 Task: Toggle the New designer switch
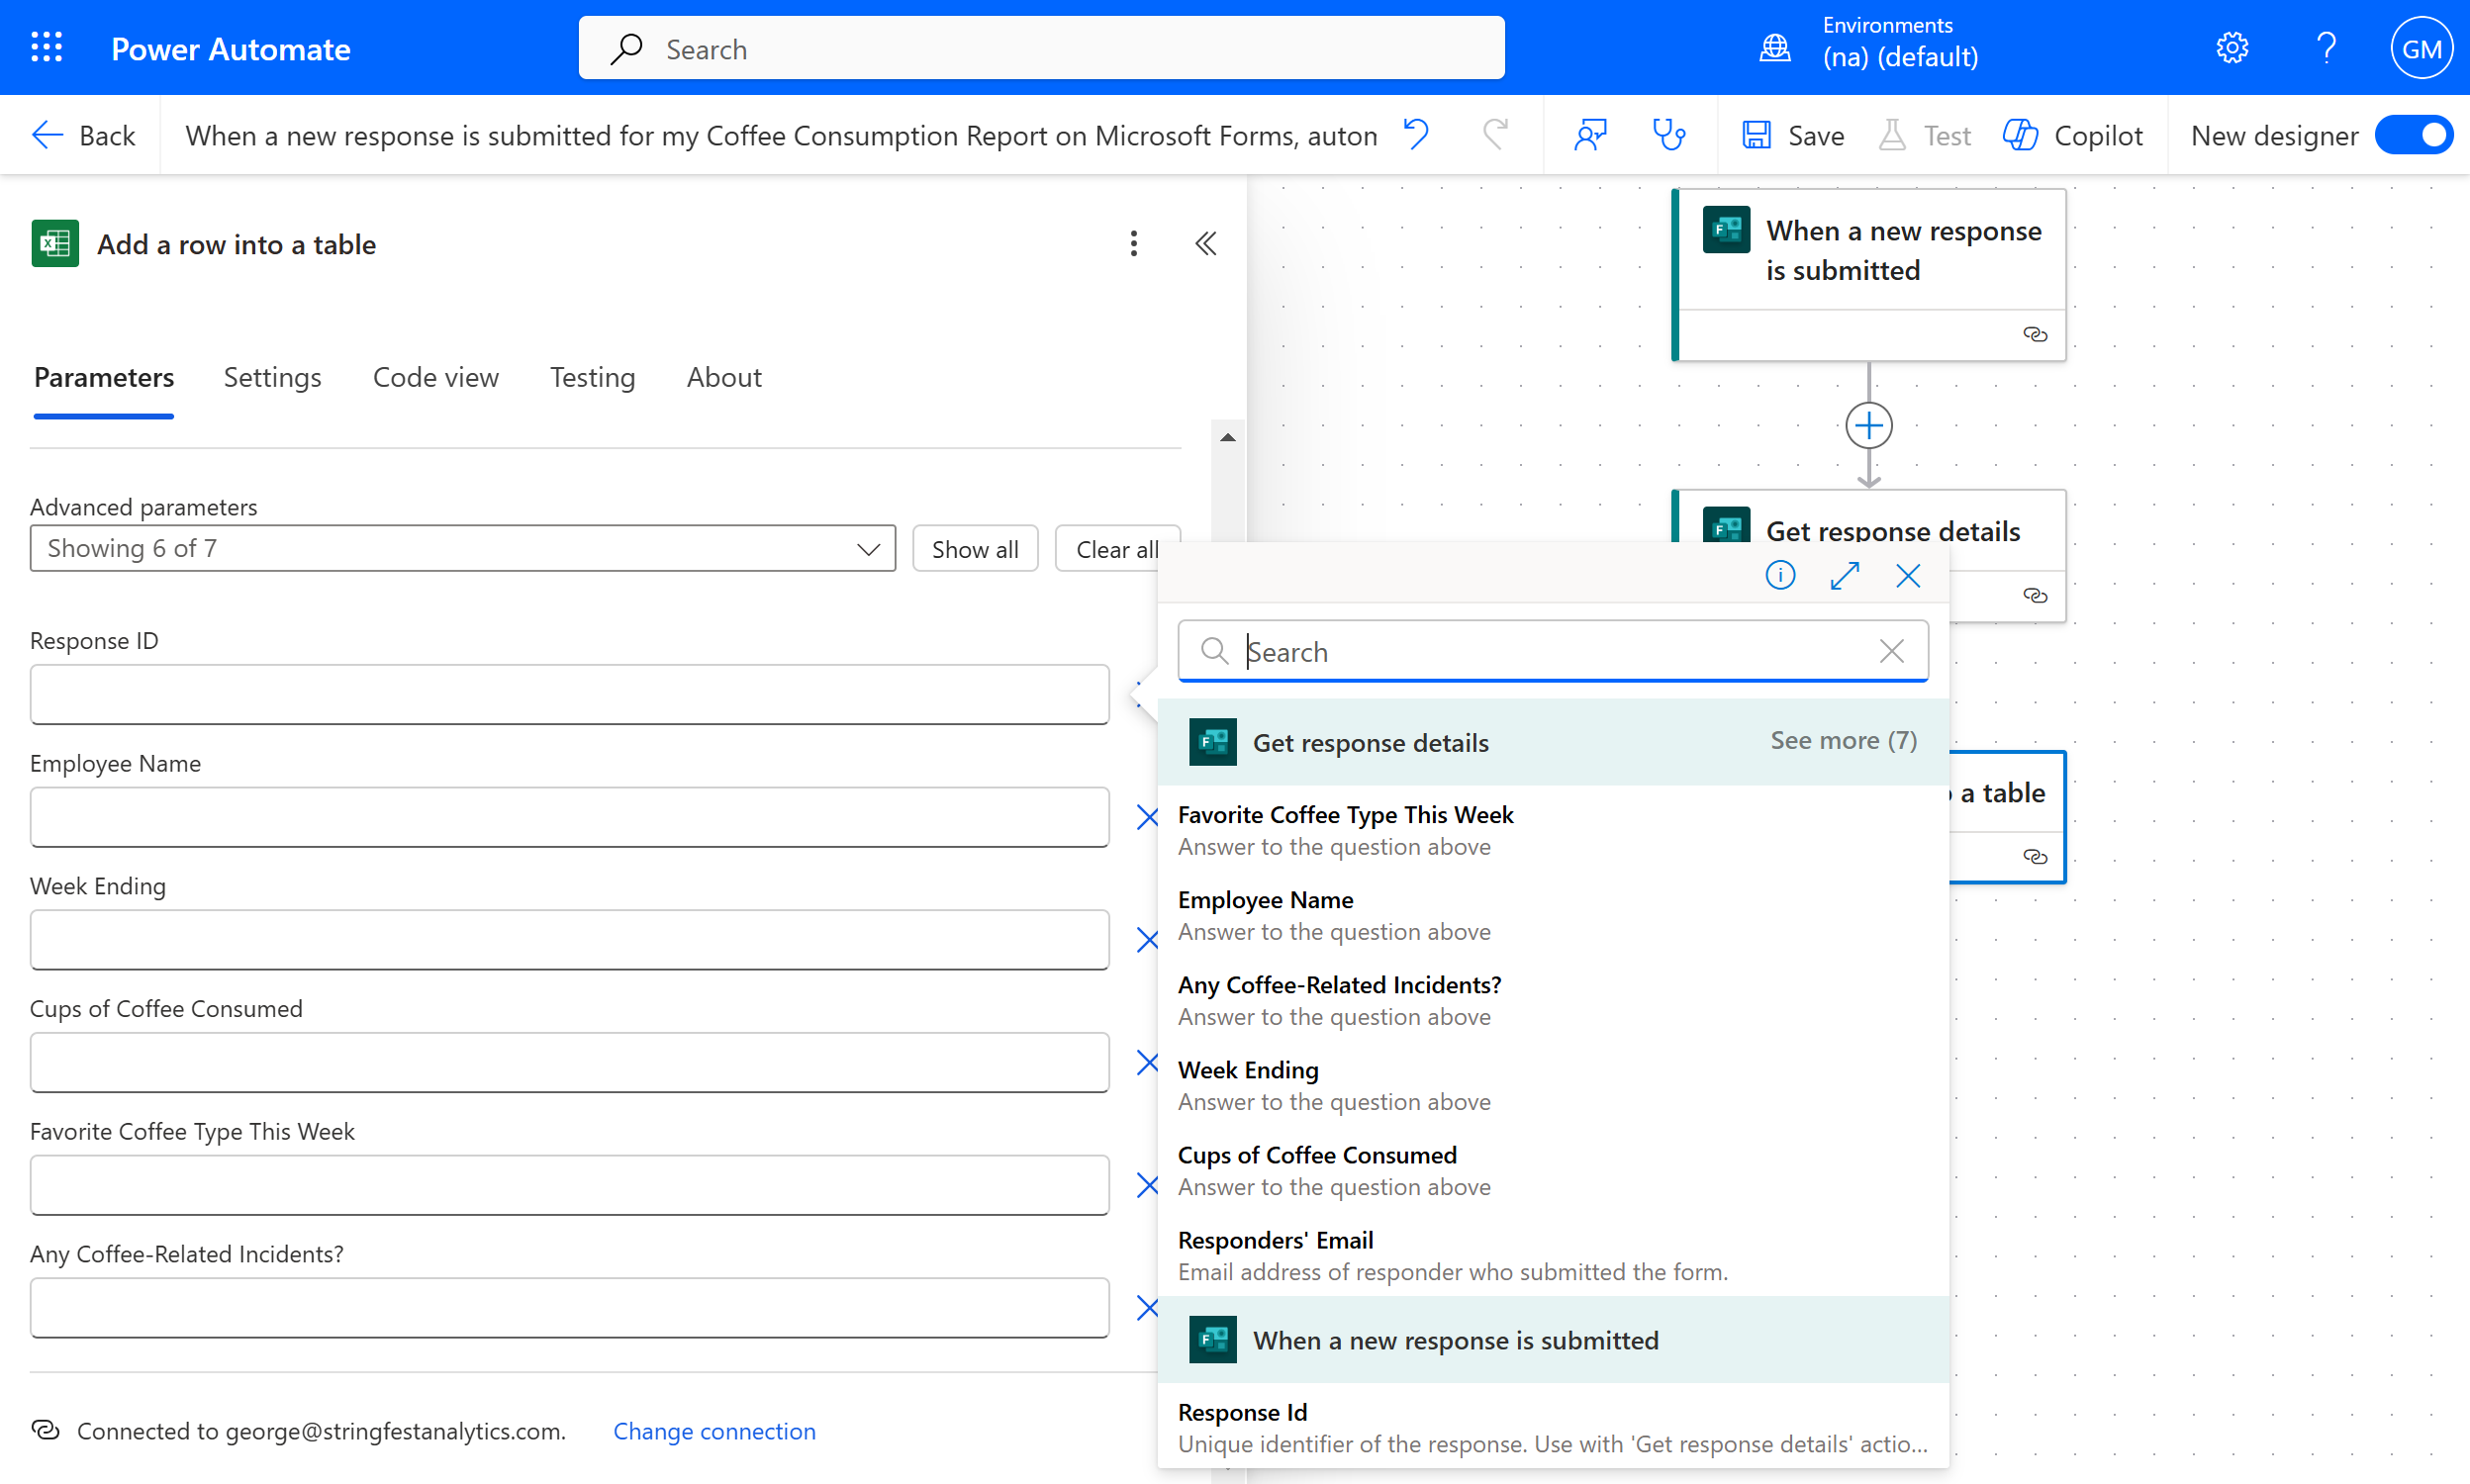pyautogui.click(x=2414, y=135)
